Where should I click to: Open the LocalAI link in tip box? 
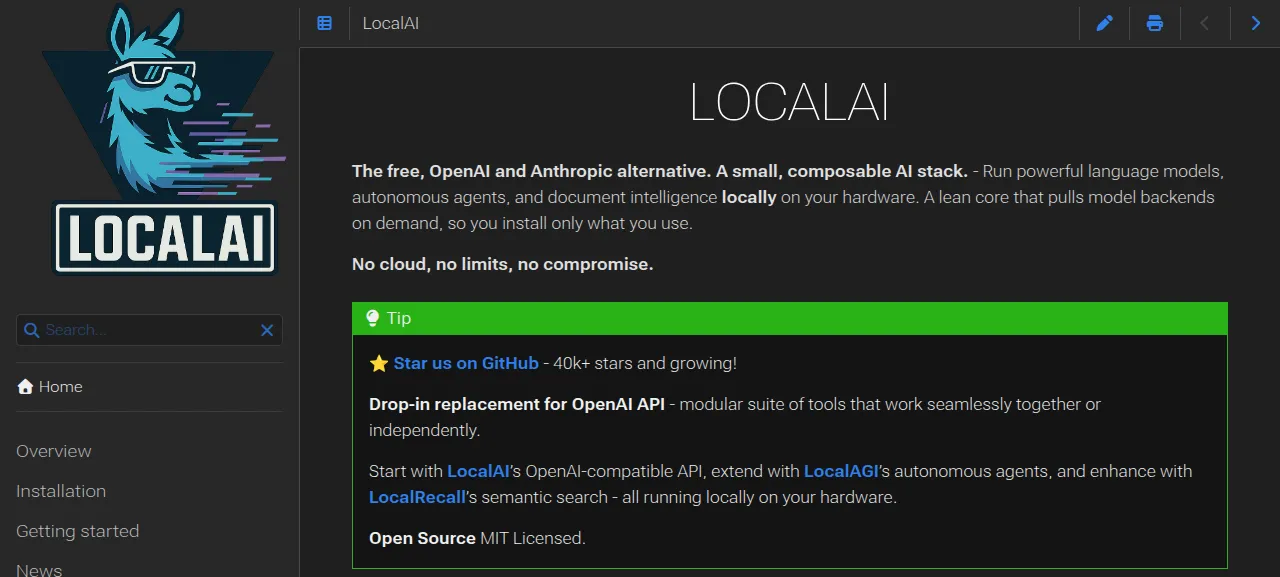point(479,471)
